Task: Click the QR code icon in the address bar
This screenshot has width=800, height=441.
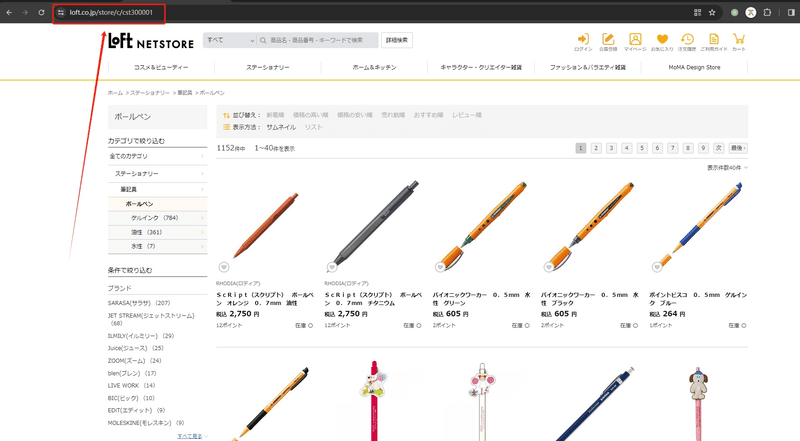Action: (x=697, y=12)
